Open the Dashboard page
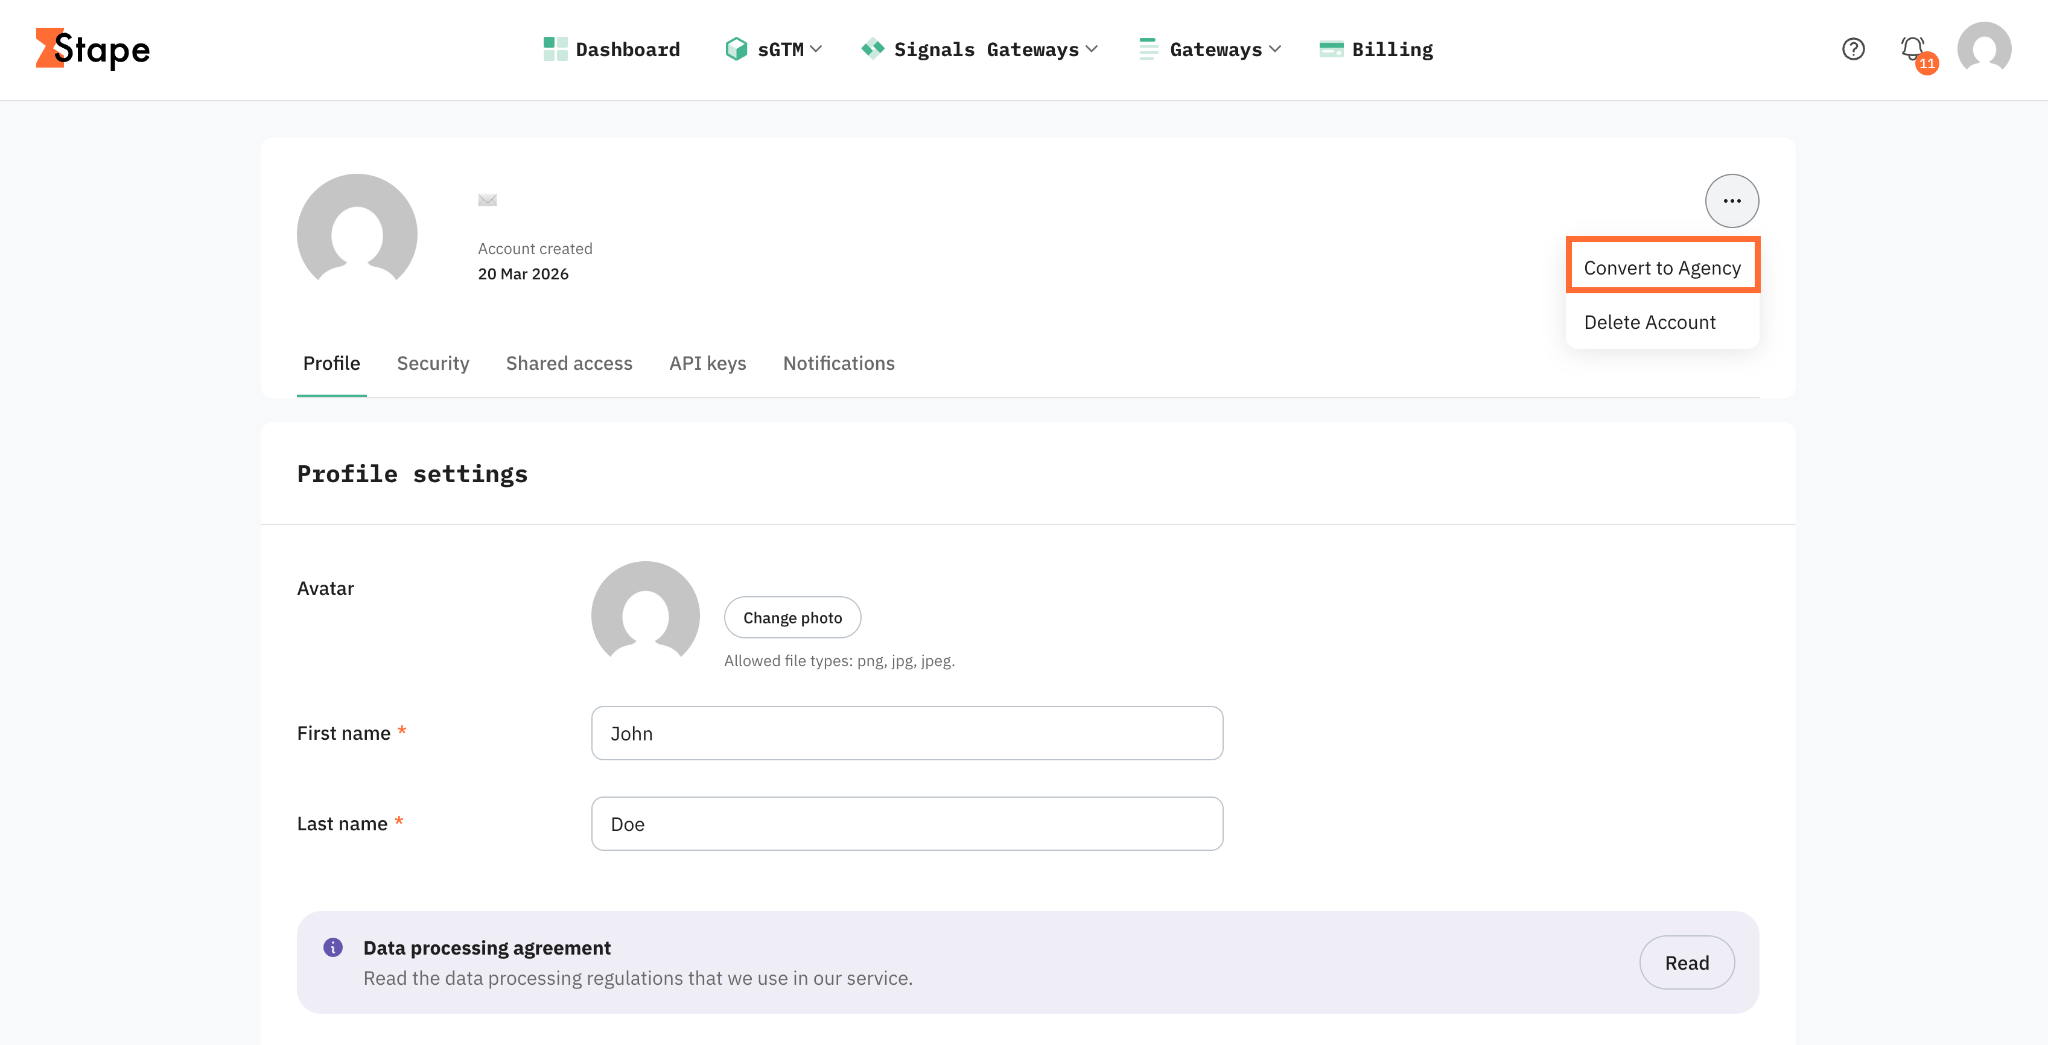Screen dimensions: 2048x1045 (x=611, y=49)
